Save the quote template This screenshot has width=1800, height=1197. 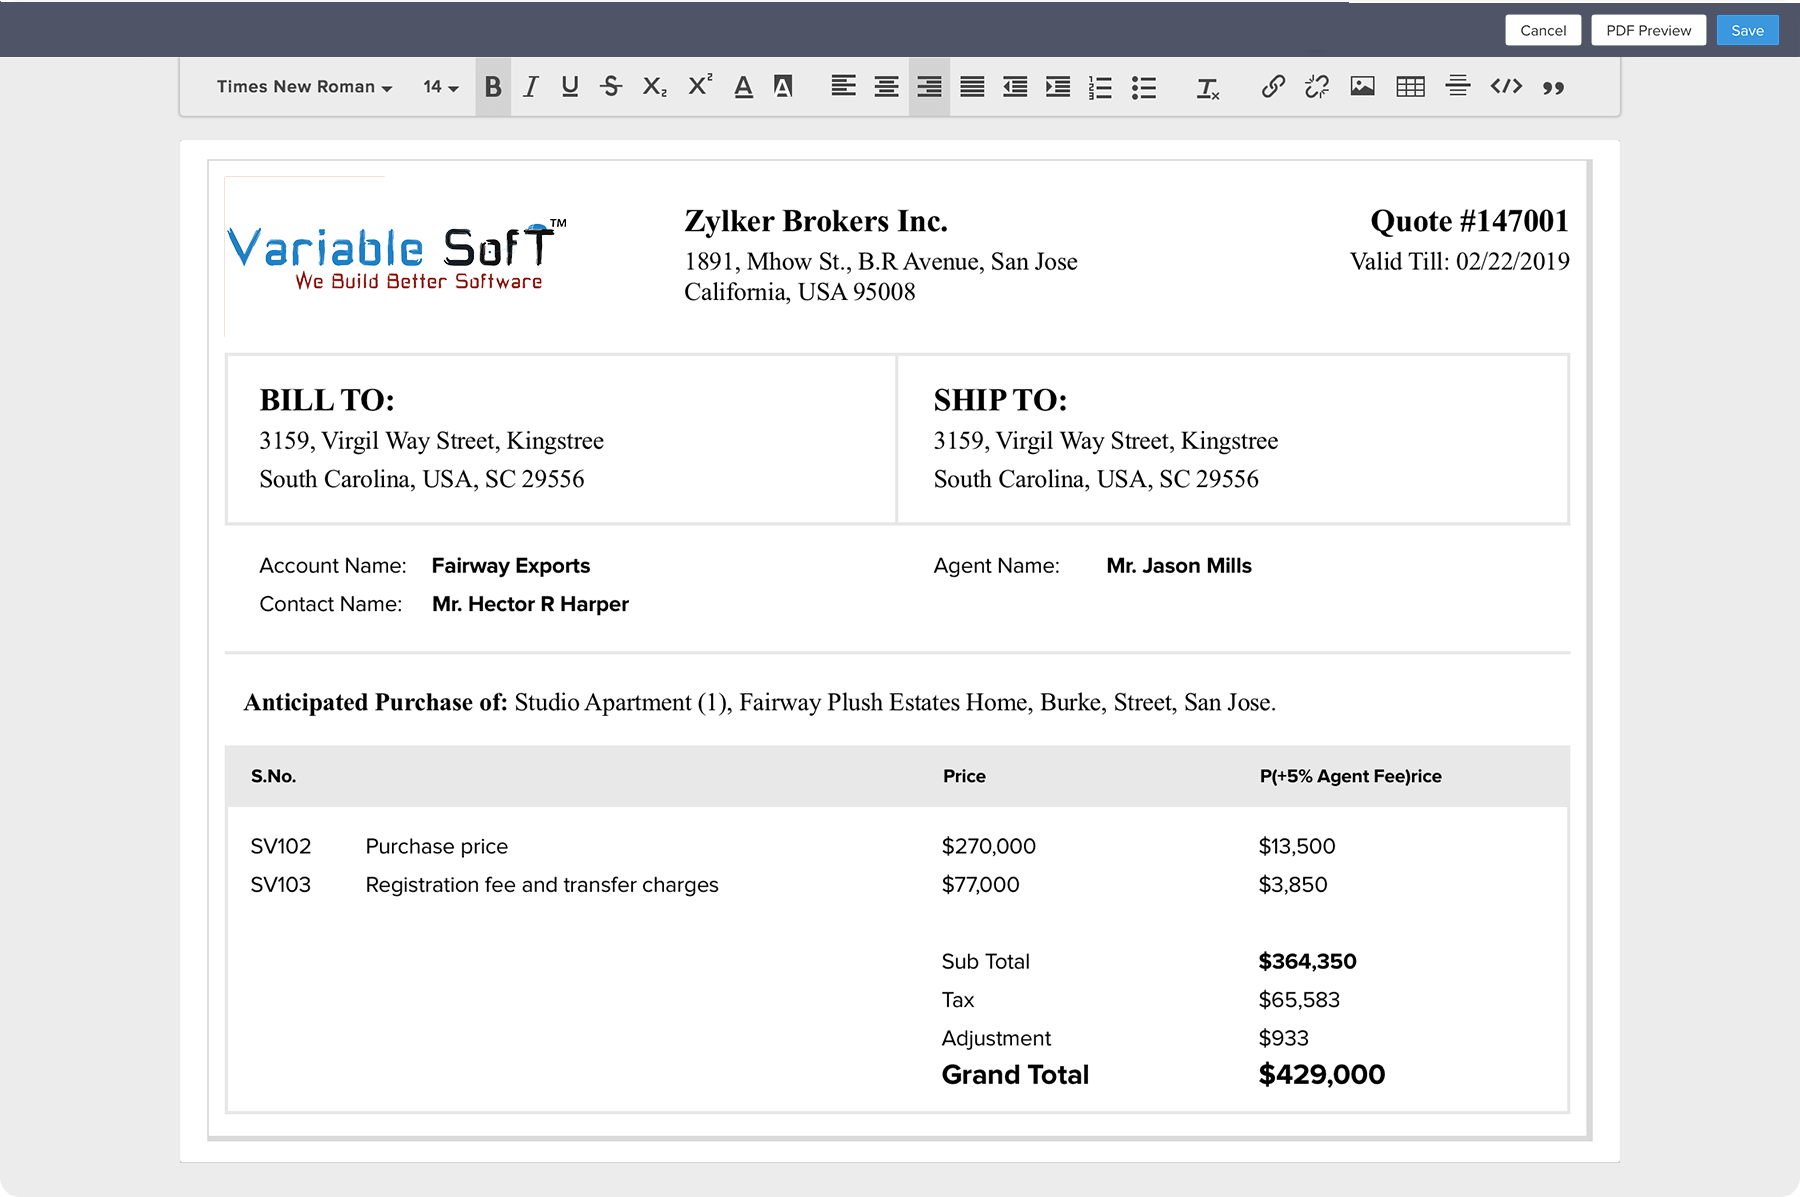pyautogui.click(x=1747, y=30)
